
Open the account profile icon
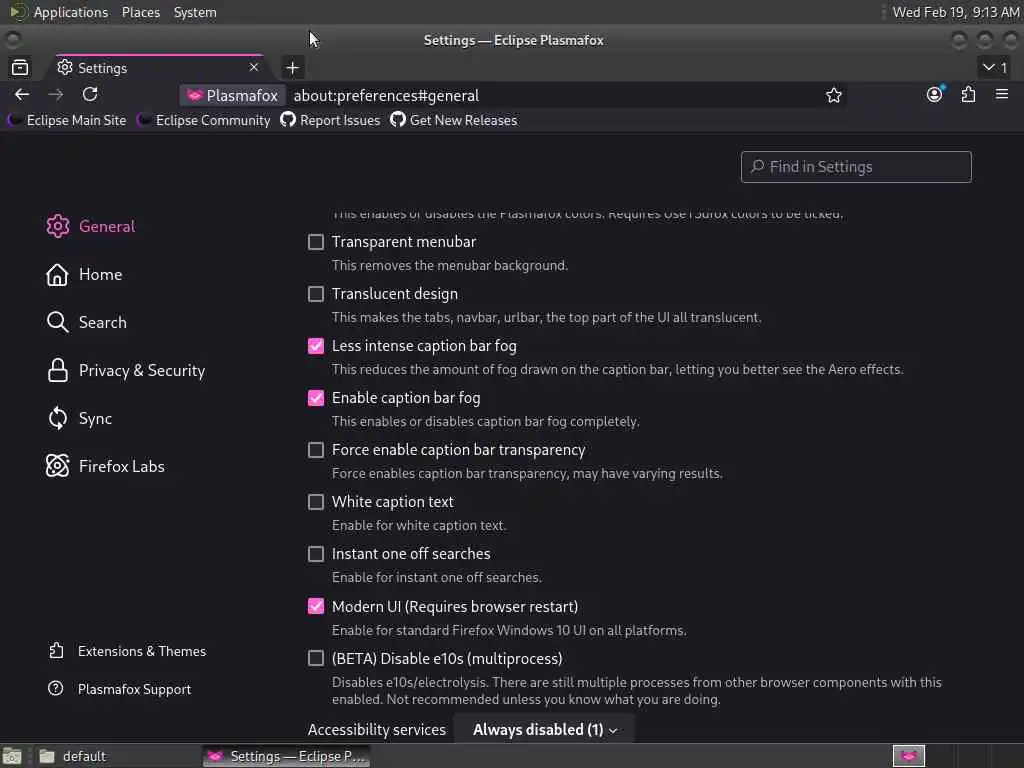click(934, 94)
